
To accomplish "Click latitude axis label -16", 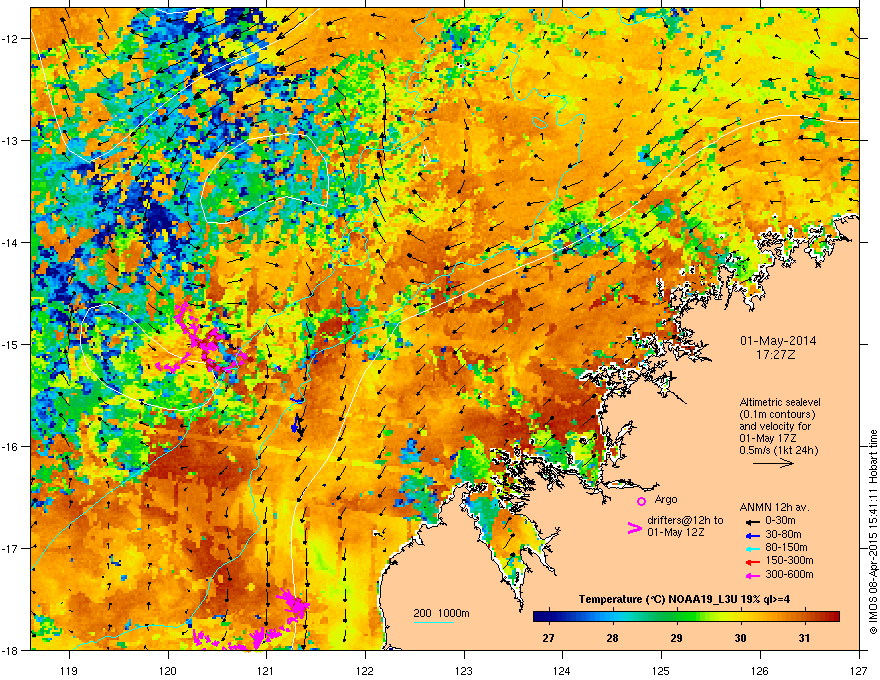I will coord(12,447).
